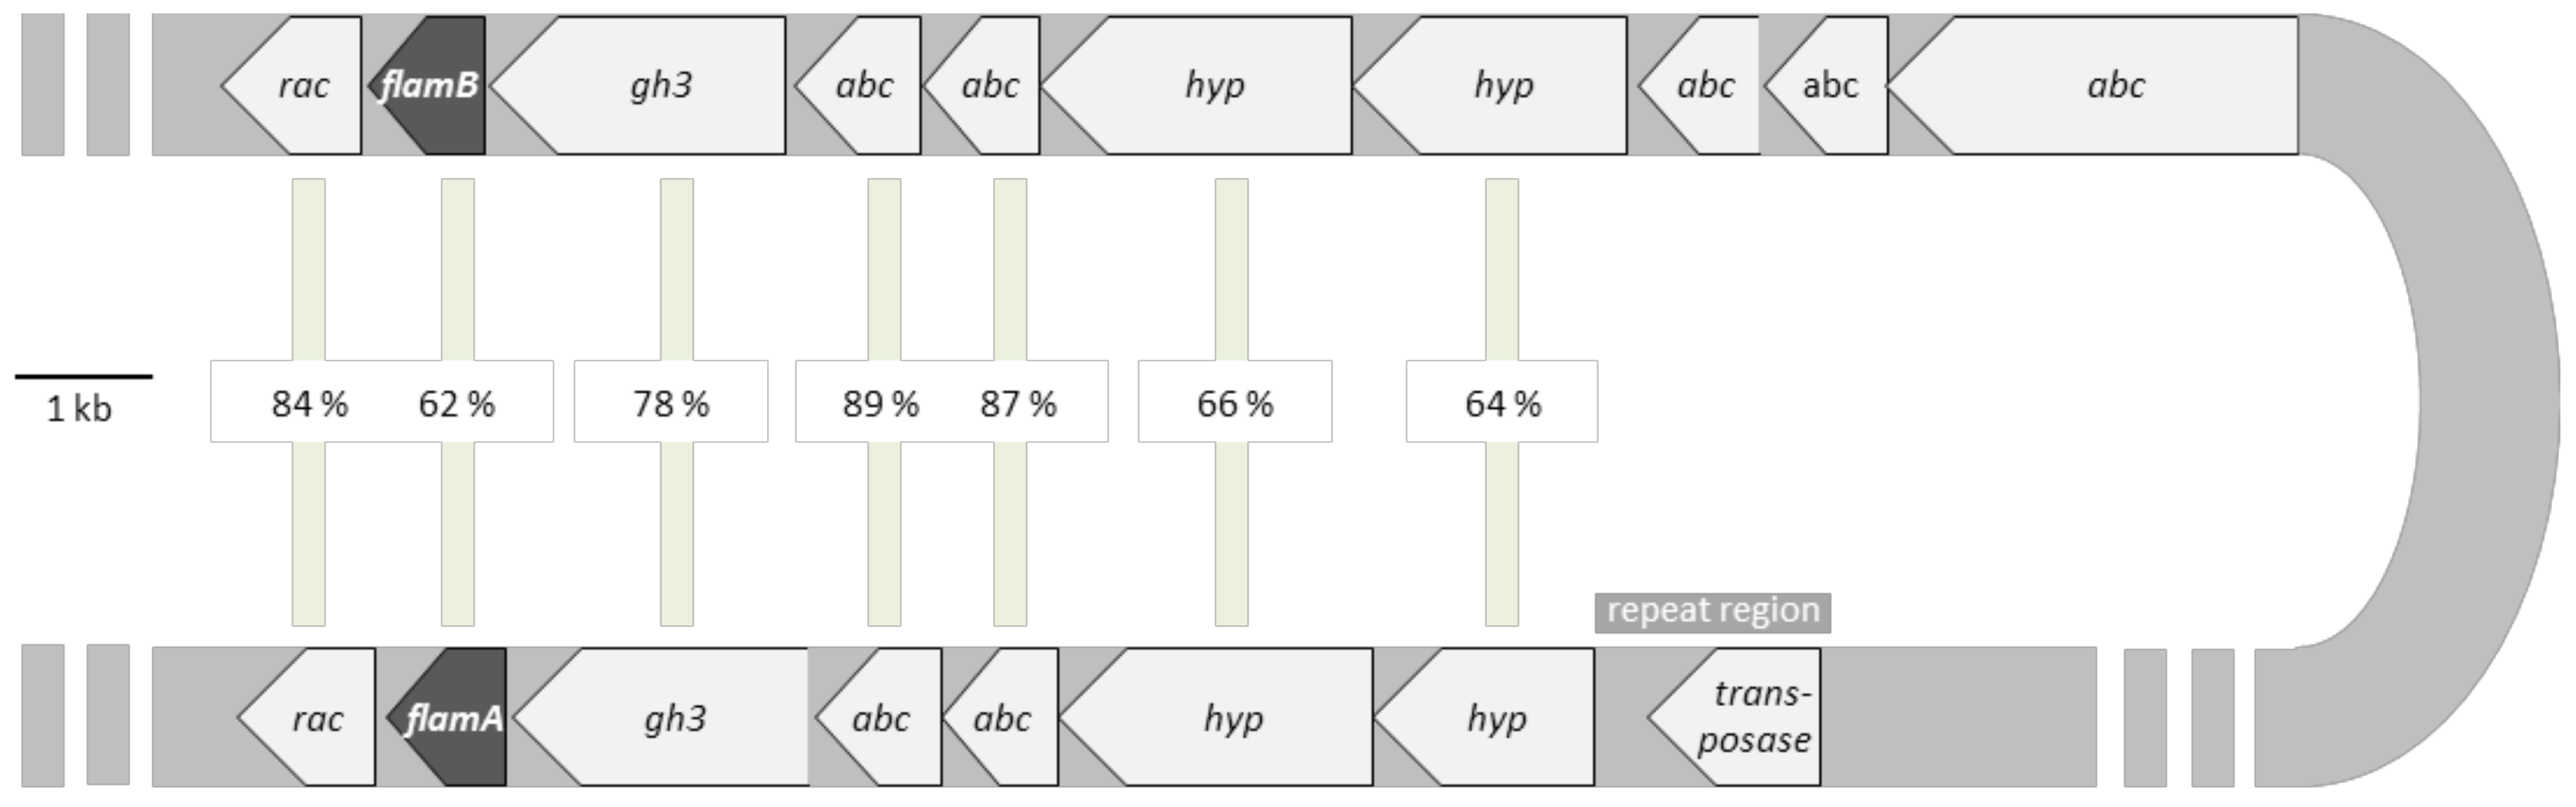The image size is (2576, 807).
Task: Click the 89 % identity label
Action: tap(881, 404)
